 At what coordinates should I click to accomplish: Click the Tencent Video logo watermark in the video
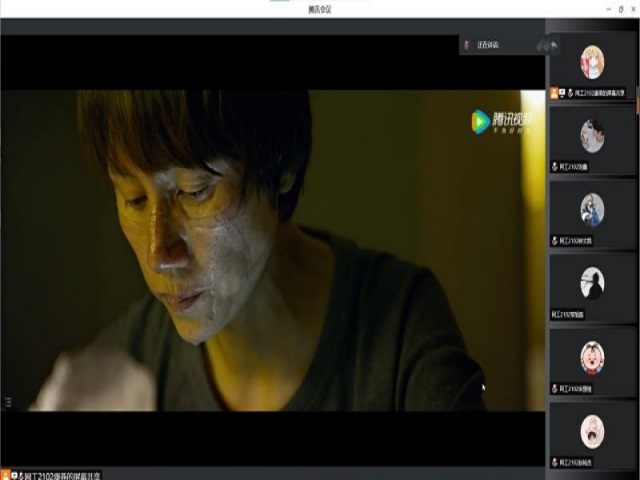[x=500, y=122]
